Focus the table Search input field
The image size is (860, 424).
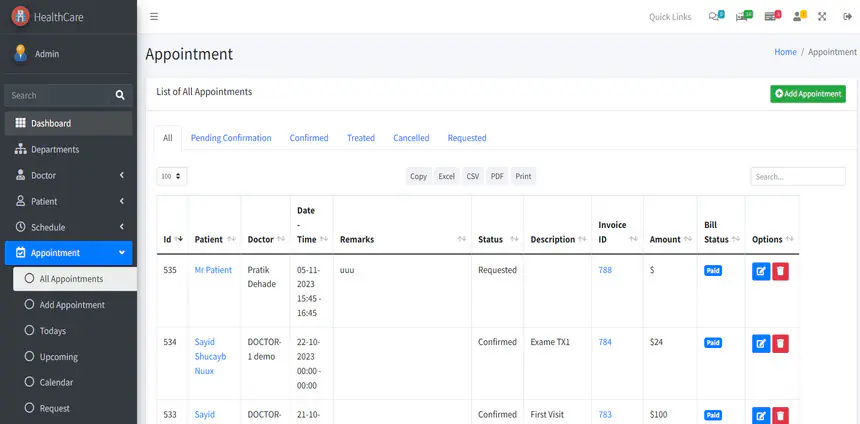798,177
